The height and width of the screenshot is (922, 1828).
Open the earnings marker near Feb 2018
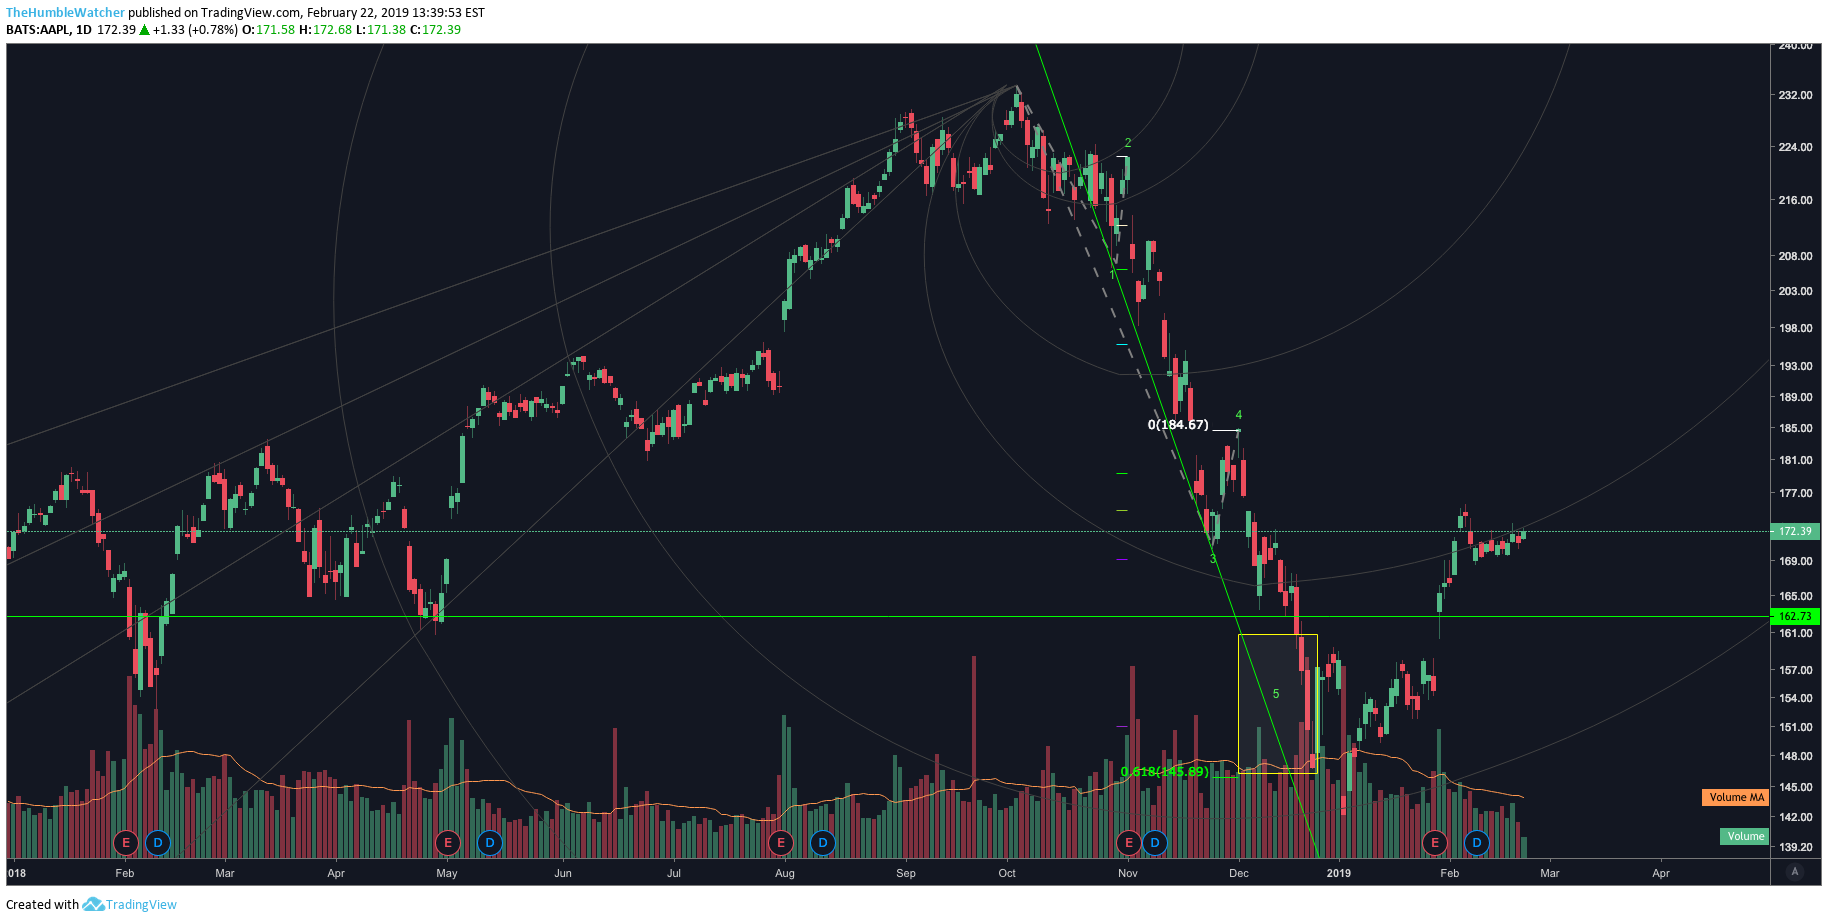click(125, 843)
